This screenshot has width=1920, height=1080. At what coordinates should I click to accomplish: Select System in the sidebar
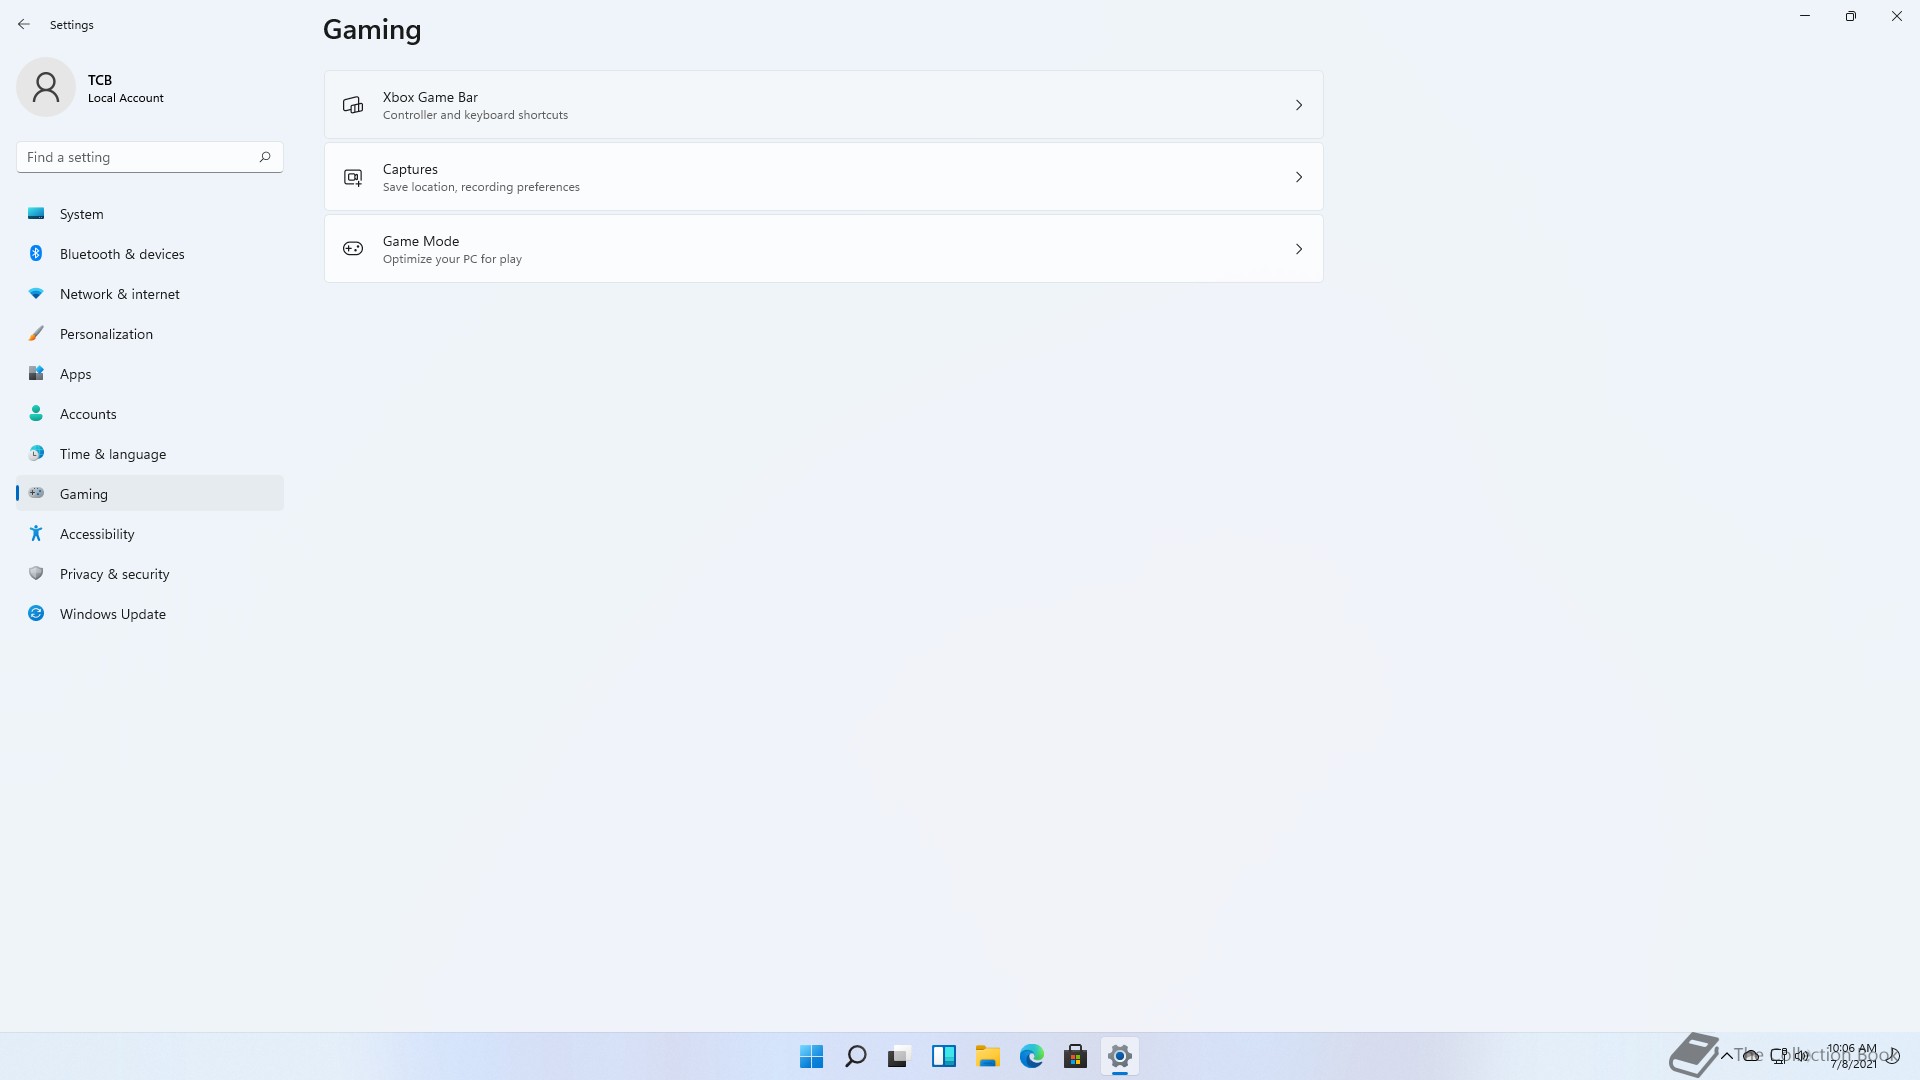coord(81,214)
